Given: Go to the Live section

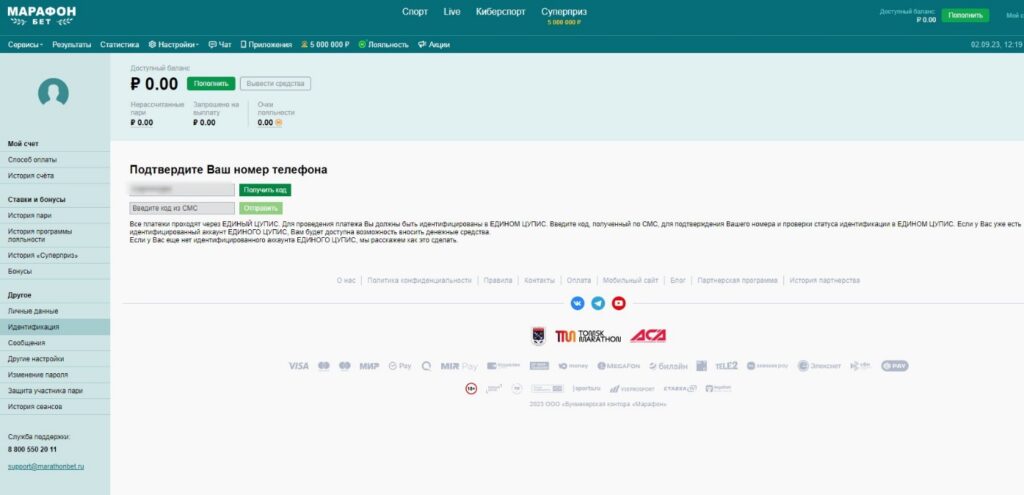Looking at the screenshot, I should pos(451,12).
